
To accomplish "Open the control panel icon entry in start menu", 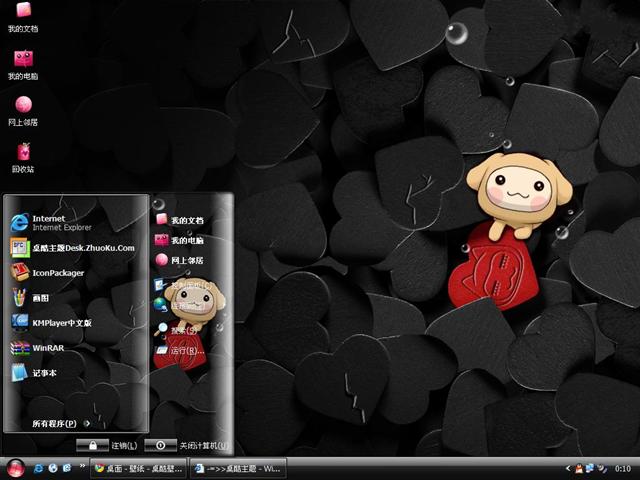I will [x=160, y=284].
